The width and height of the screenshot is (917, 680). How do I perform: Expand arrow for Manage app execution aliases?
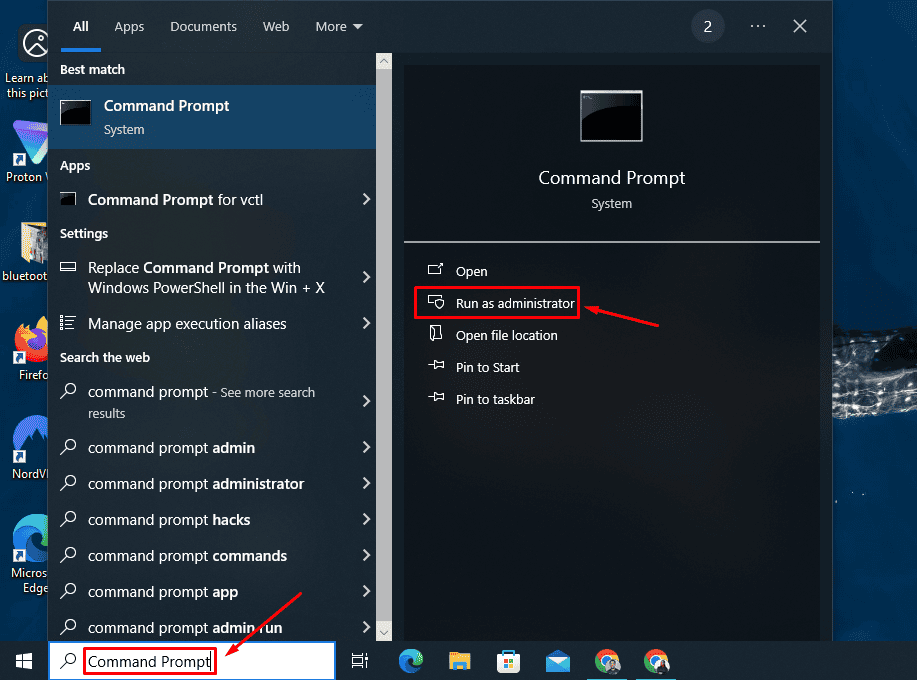366,323
